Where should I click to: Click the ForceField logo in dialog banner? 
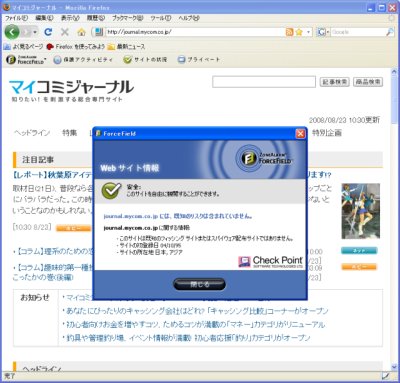pyautogui.click(x=265, y=158)
